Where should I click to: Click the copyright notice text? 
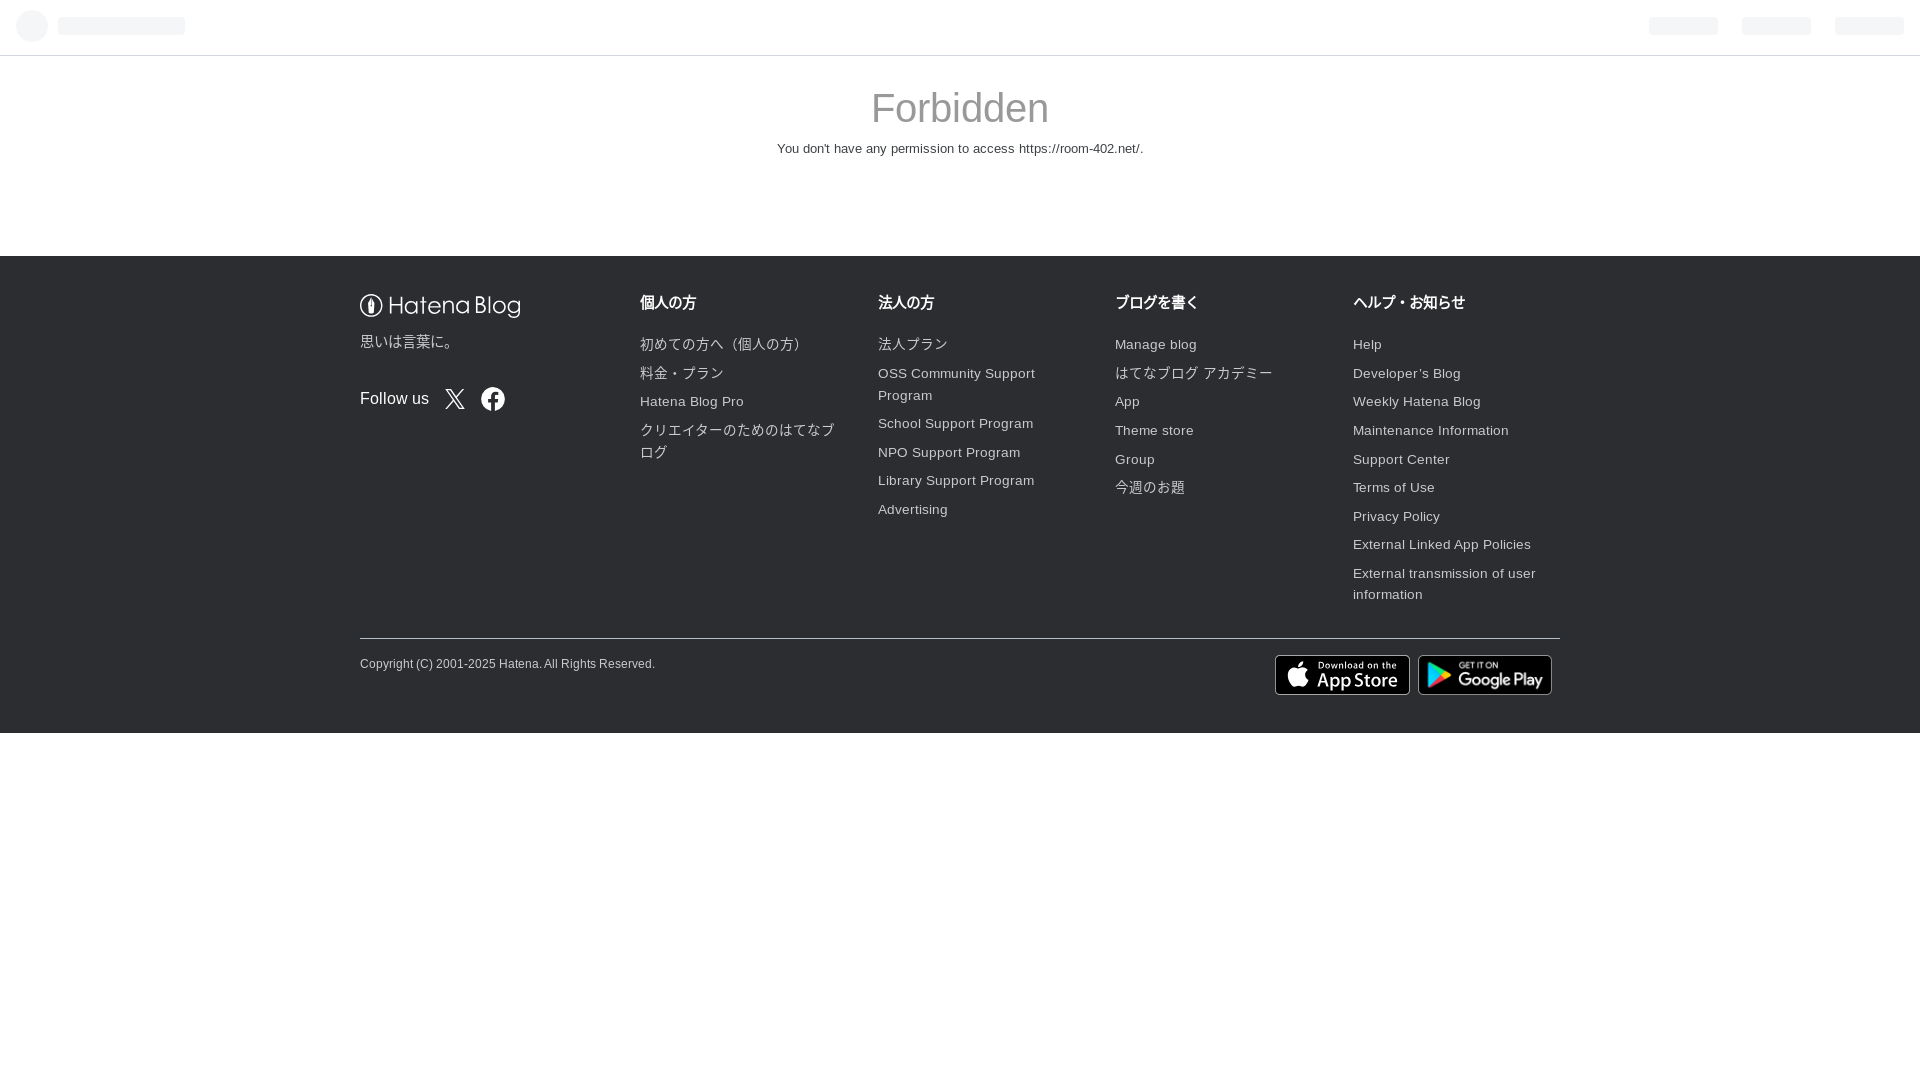coord(507,664)
